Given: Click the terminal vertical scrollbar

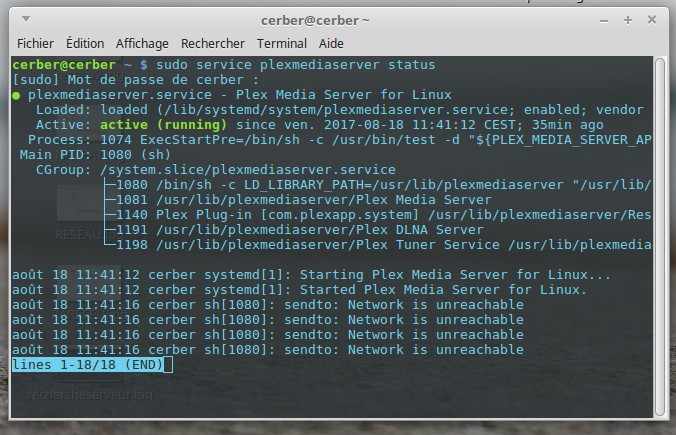Looking at the screenshot, I should [x=660, y=237].
